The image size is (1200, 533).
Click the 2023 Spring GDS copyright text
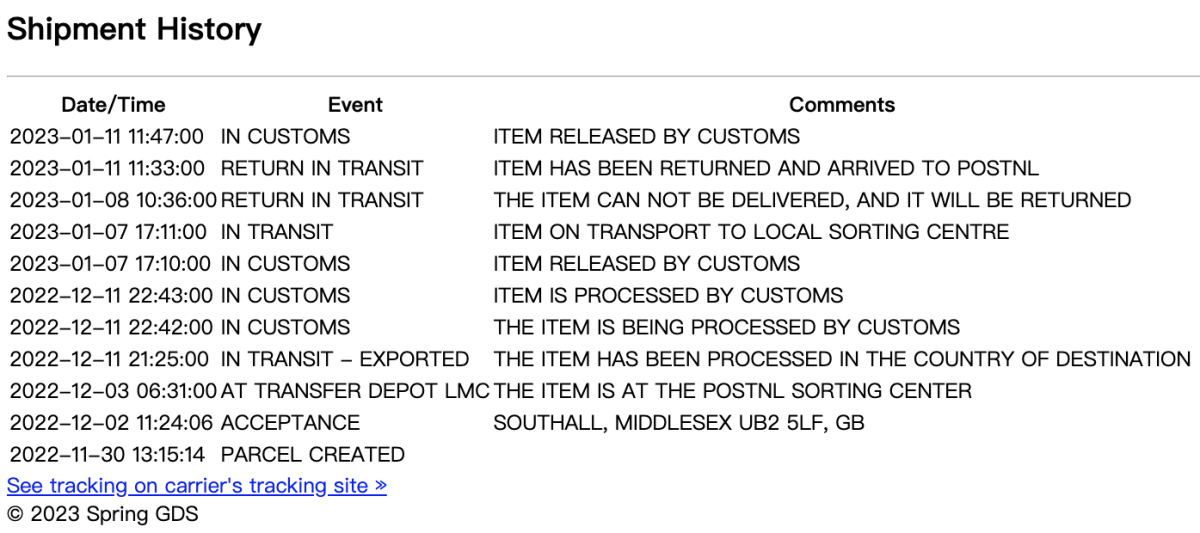(x=103, y=516)
